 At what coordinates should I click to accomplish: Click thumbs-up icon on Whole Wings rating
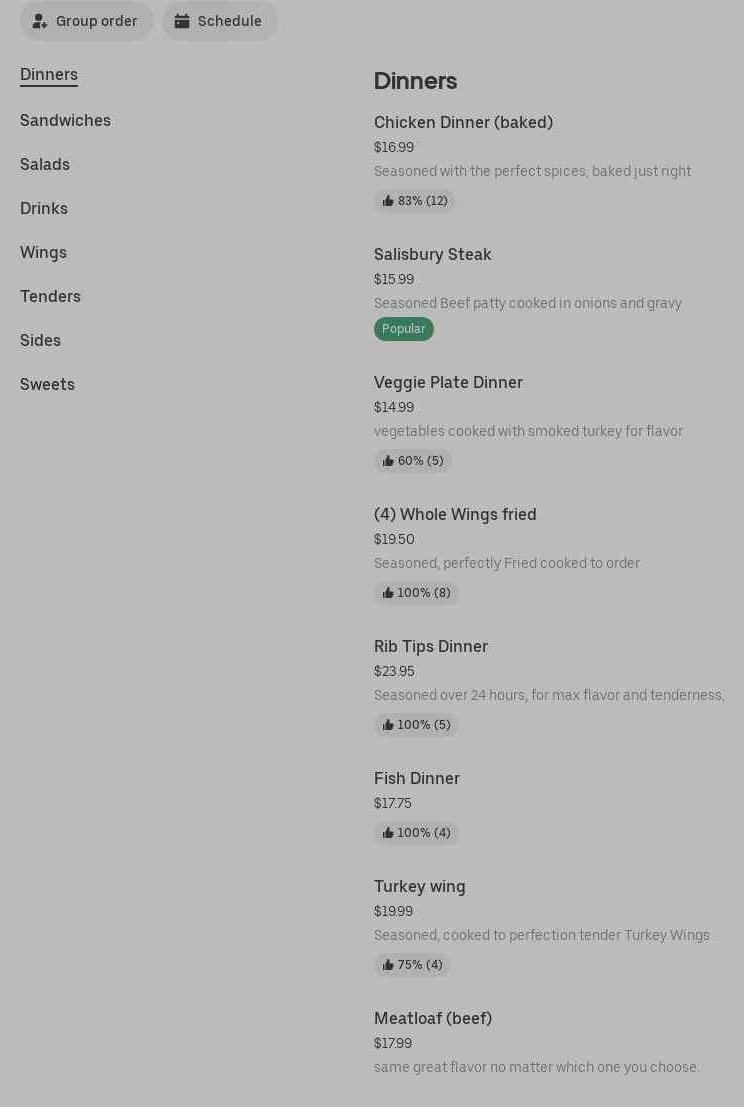388,593
